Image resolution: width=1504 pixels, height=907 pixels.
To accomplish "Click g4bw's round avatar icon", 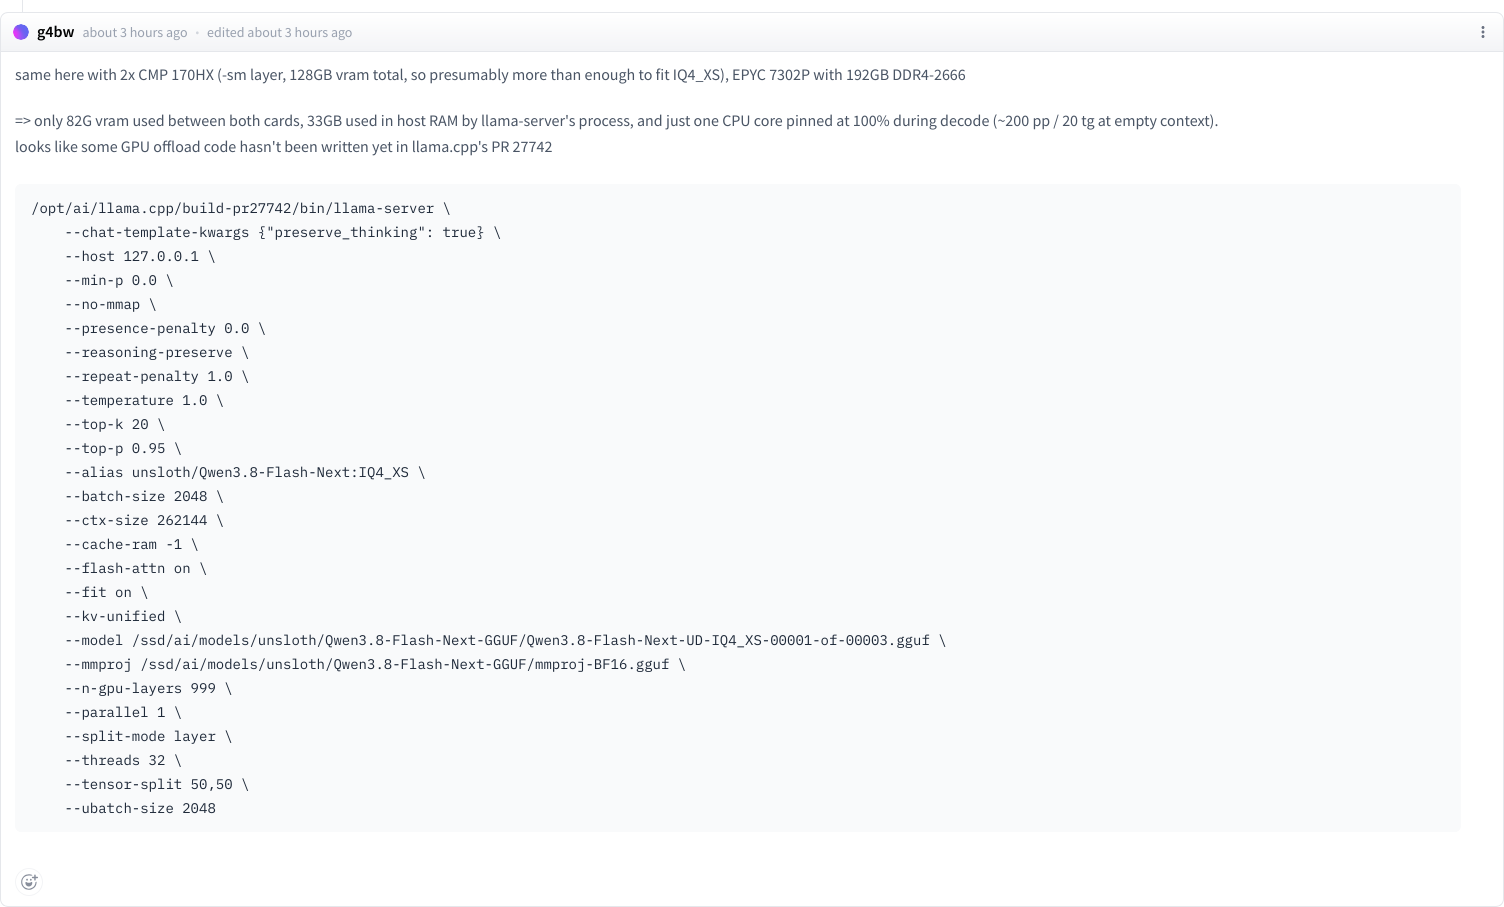I will pyautogui.click(x=21, y=32).
